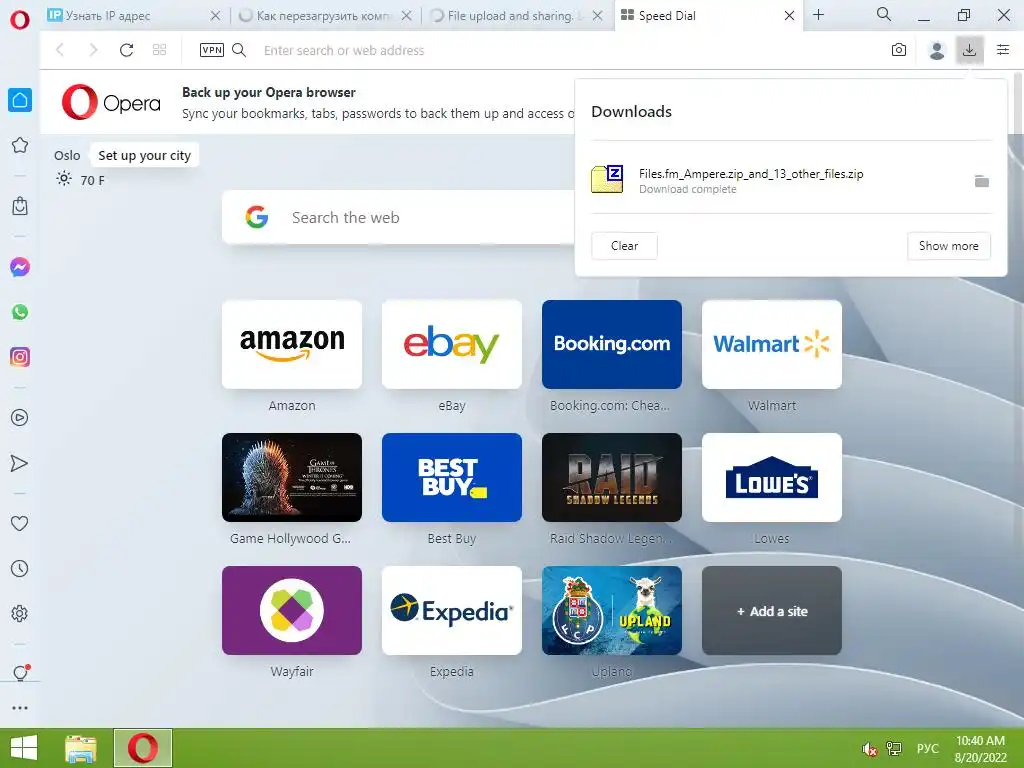Click Show more in Downloads

[x=948, y=246]
